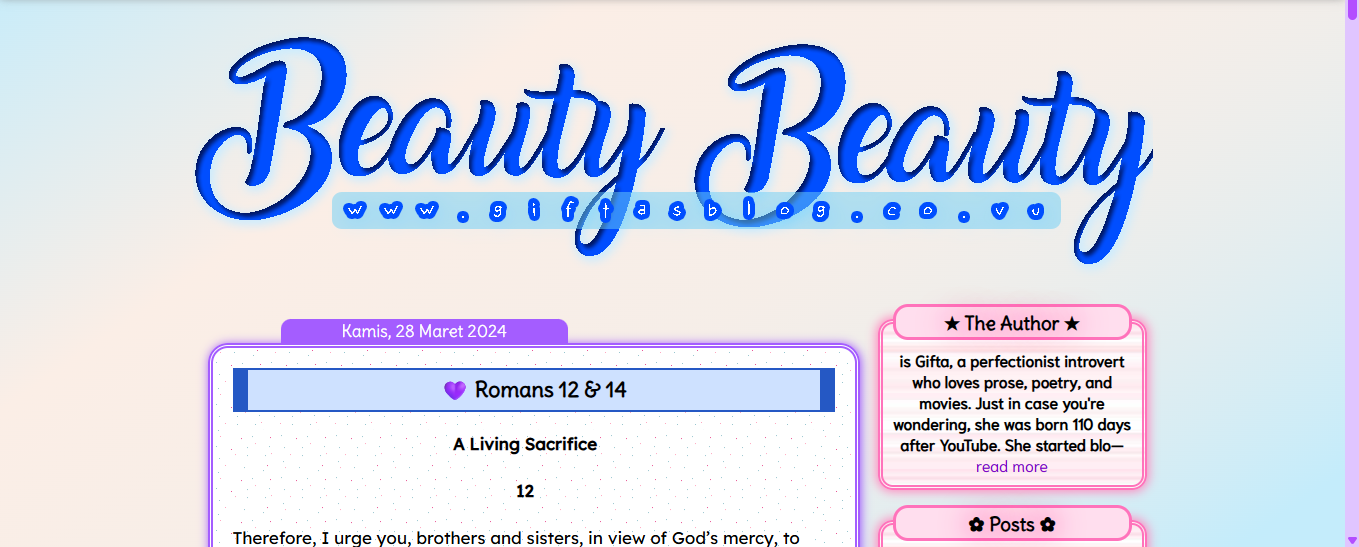Viewport: 1359px width, 547px height.
Task: Click "The Author" widget title text
Action: [x=1011, y=324]
